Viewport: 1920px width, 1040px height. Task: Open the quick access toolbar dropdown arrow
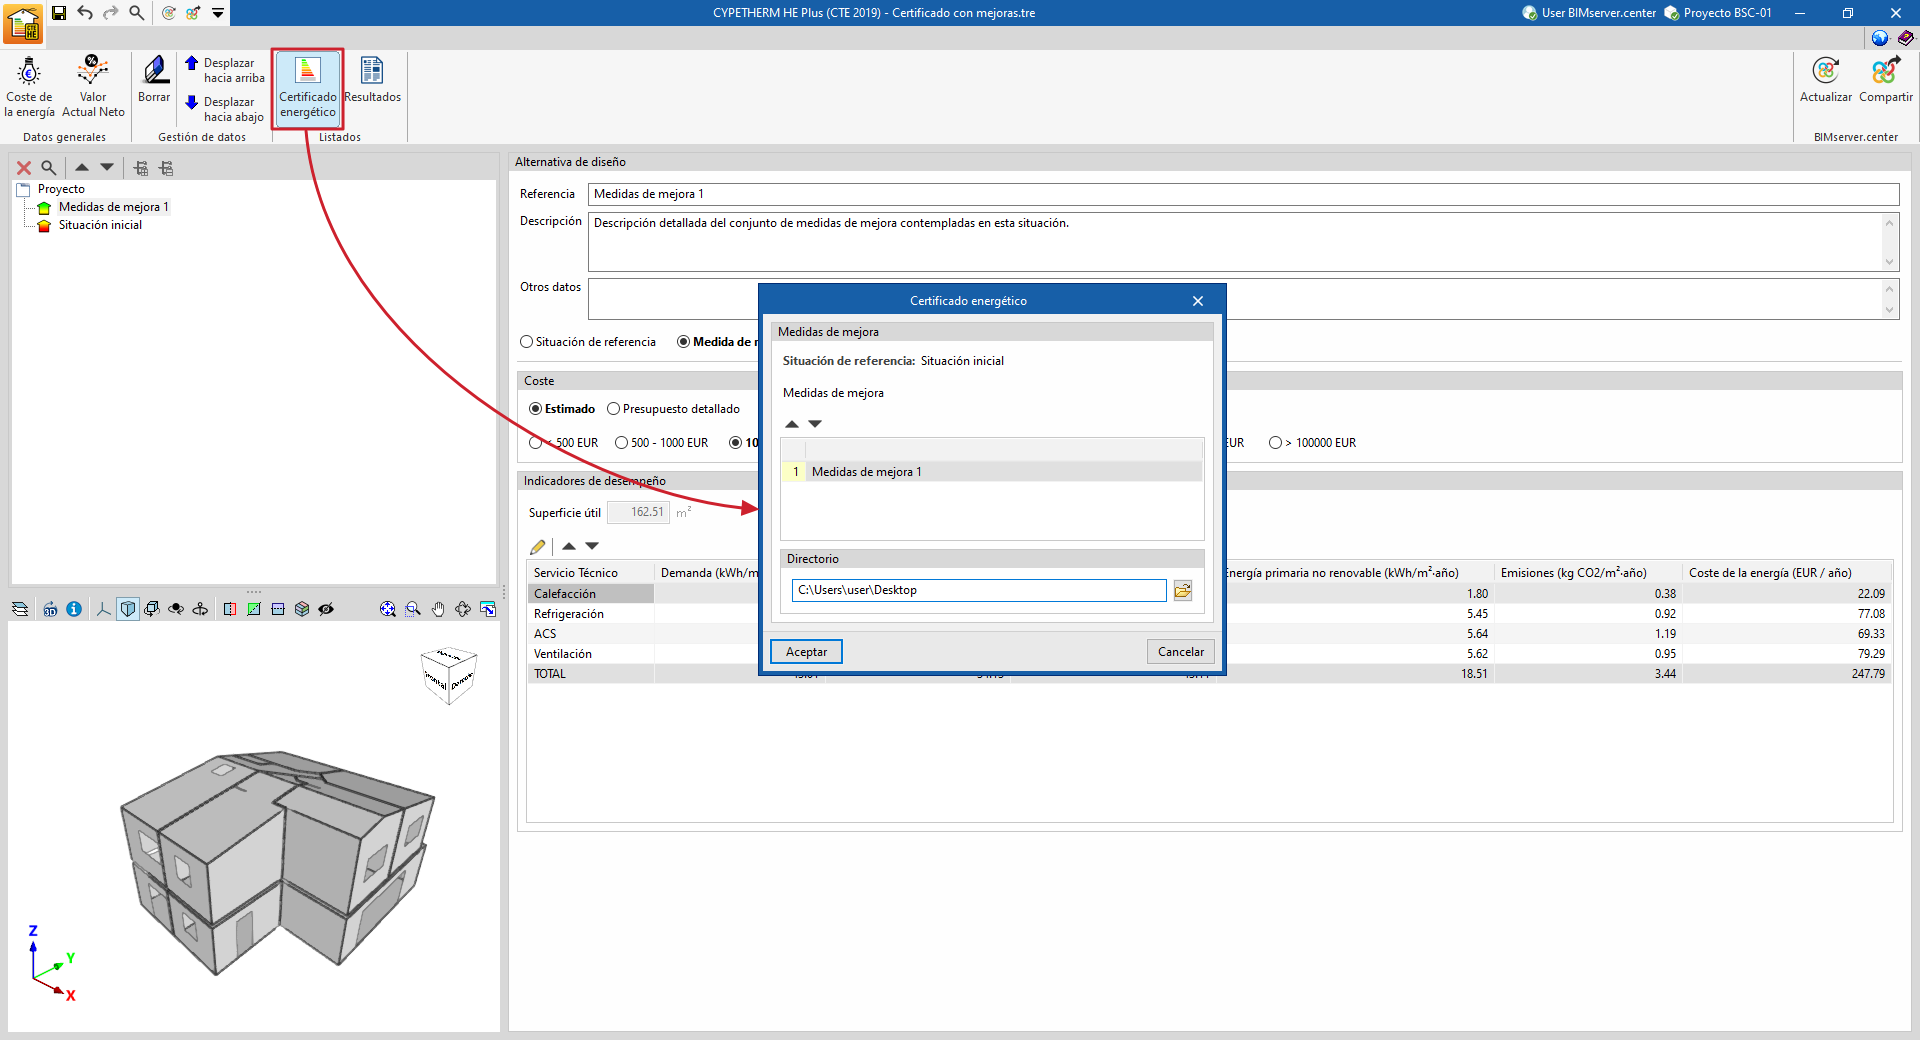pos(218,13)
